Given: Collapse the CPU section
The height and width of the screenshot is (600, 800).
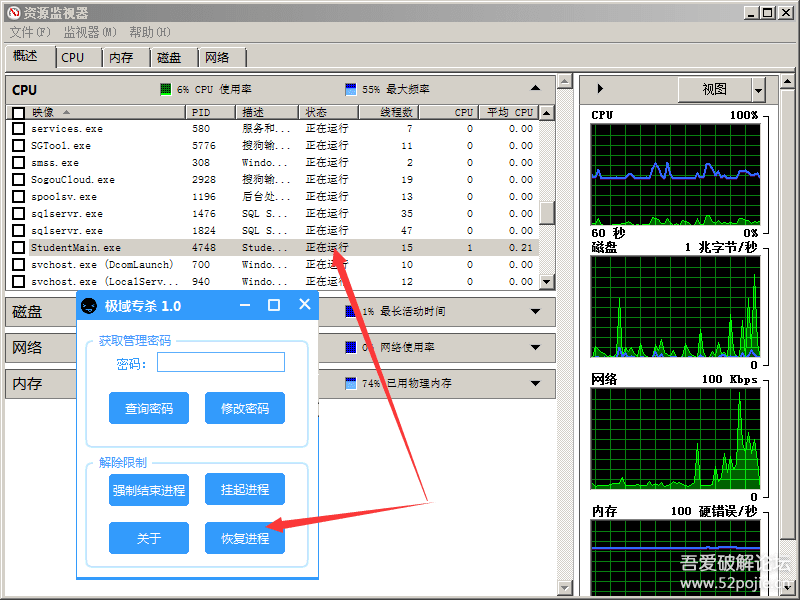Looking at the screenshot, I should pos(536,89).
